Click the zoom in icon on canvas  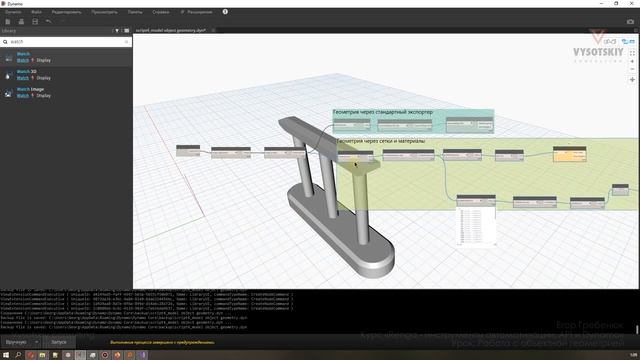coord(632,61)
